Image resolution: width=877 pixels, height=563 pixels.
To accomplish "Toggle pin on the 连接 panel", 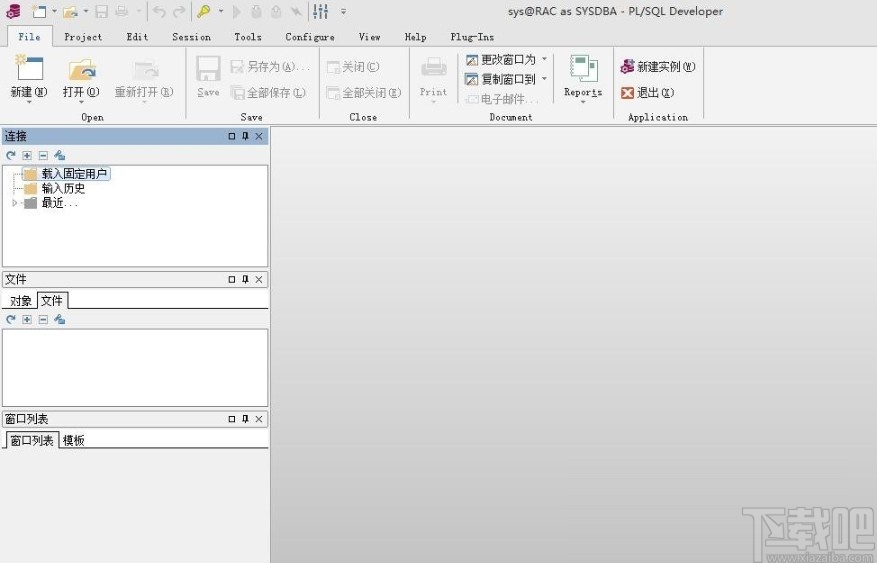I will tap(245, 136).
